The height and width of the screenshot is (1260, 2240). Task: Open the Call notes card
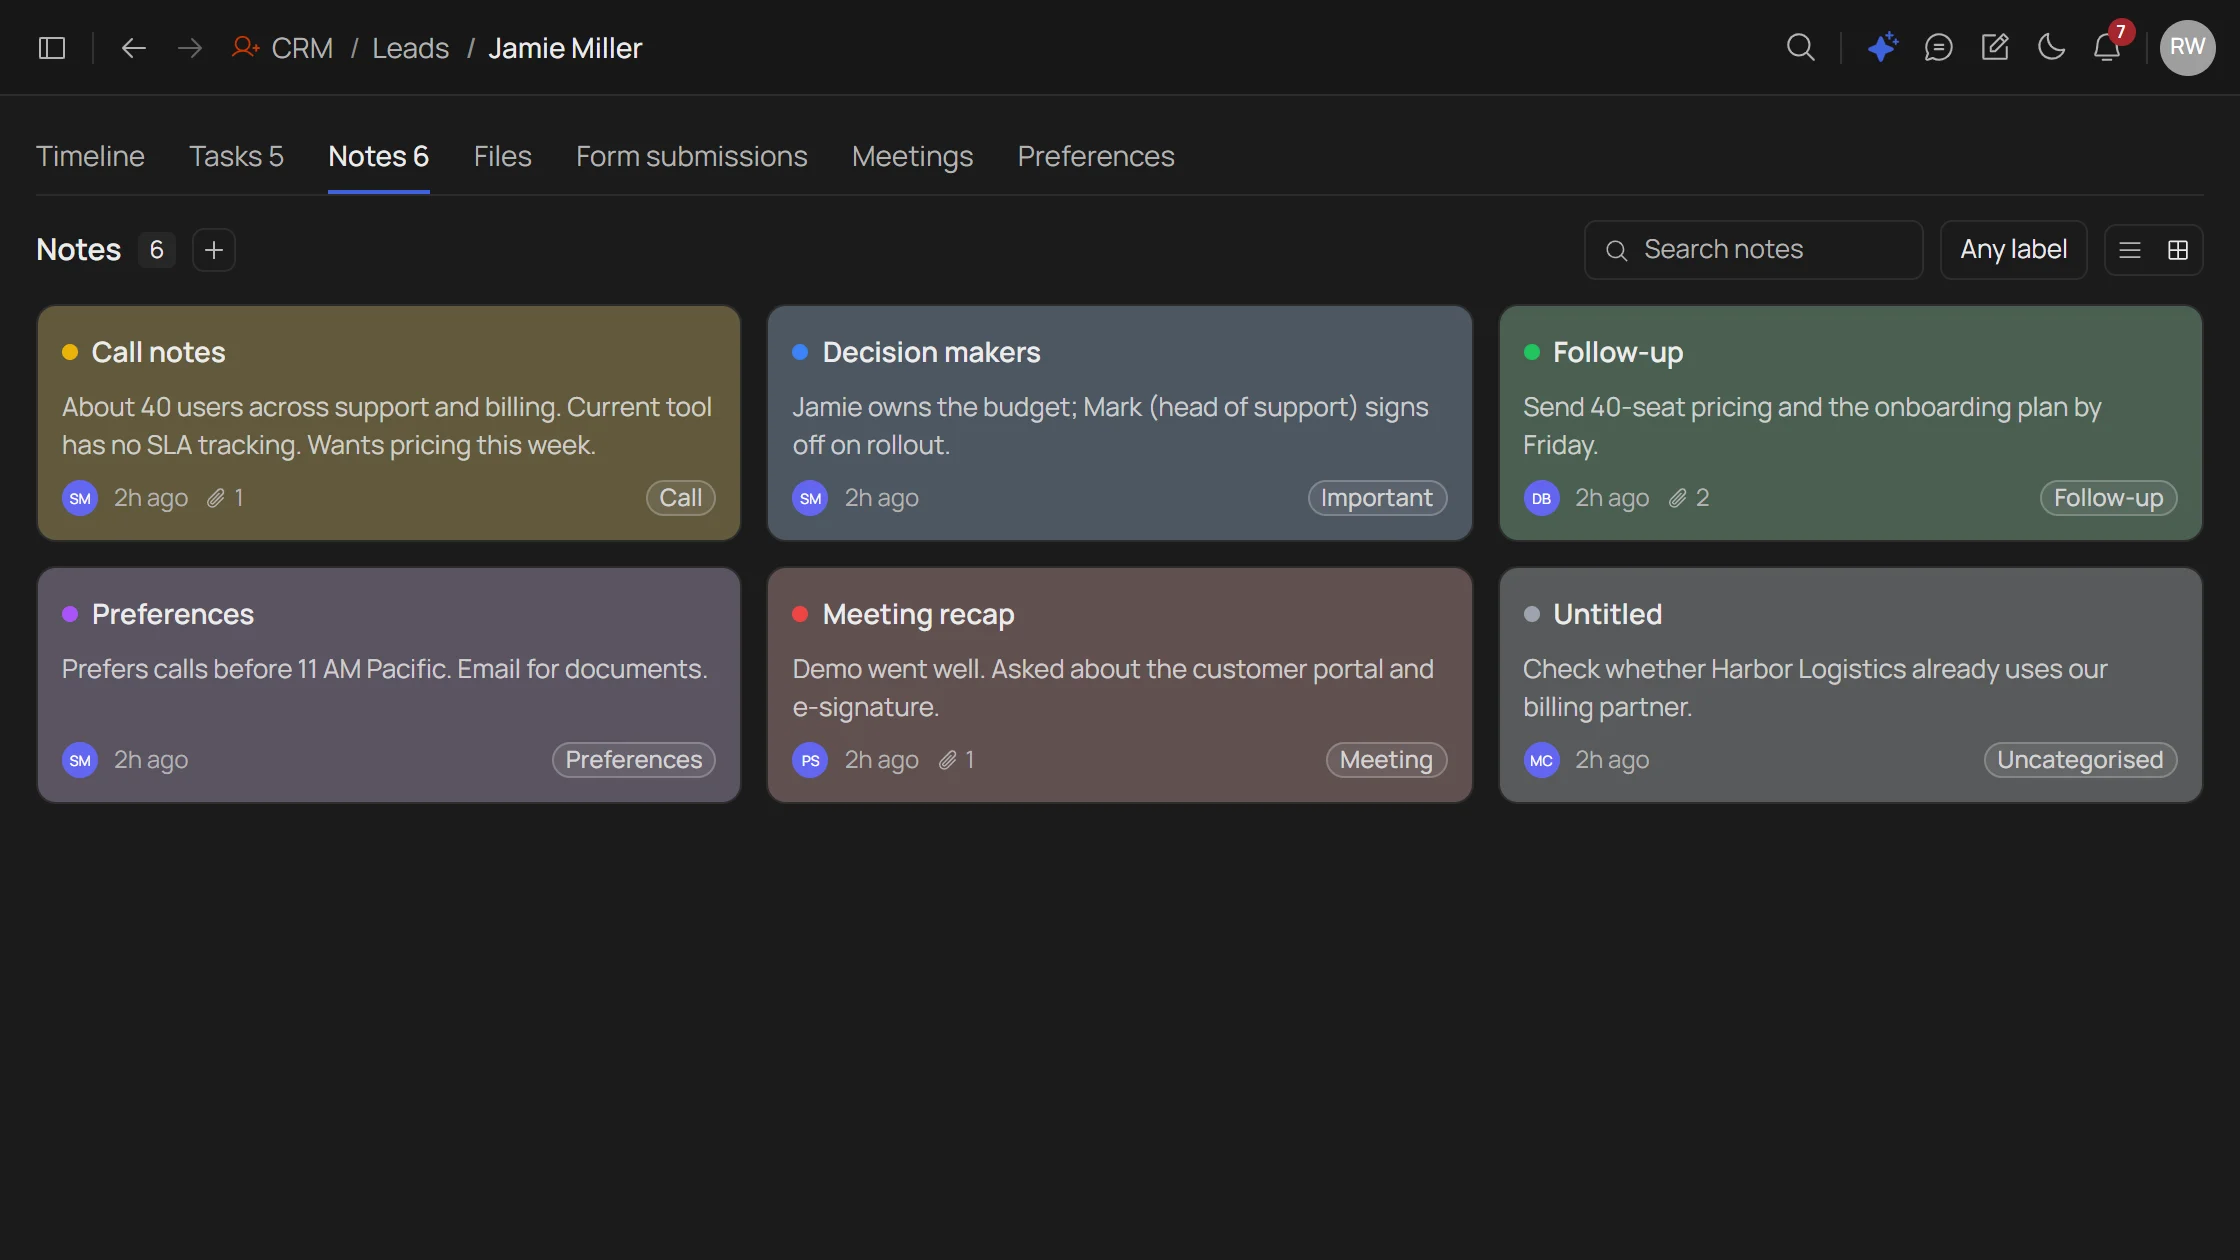(x=388, y=423)
